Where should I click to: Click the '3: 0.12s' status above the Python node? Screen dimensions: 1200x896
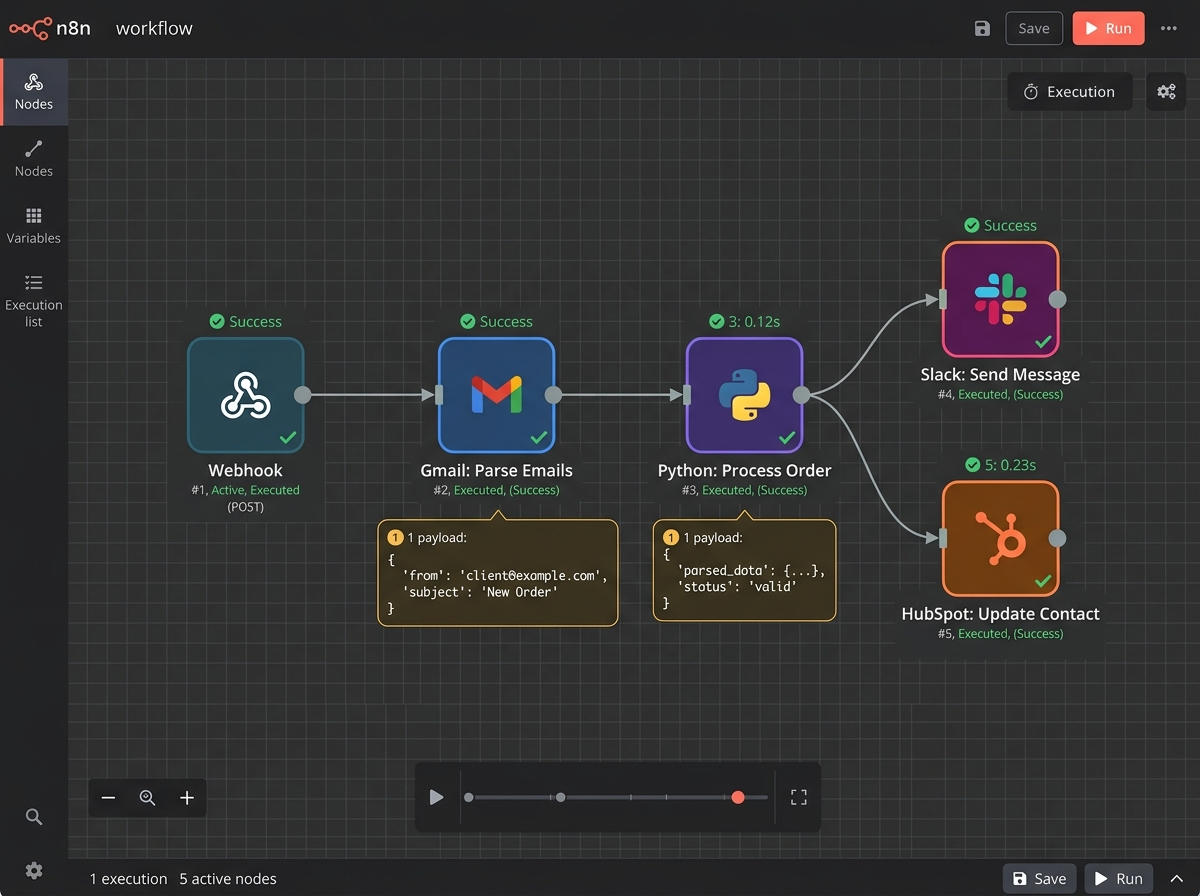745,321
